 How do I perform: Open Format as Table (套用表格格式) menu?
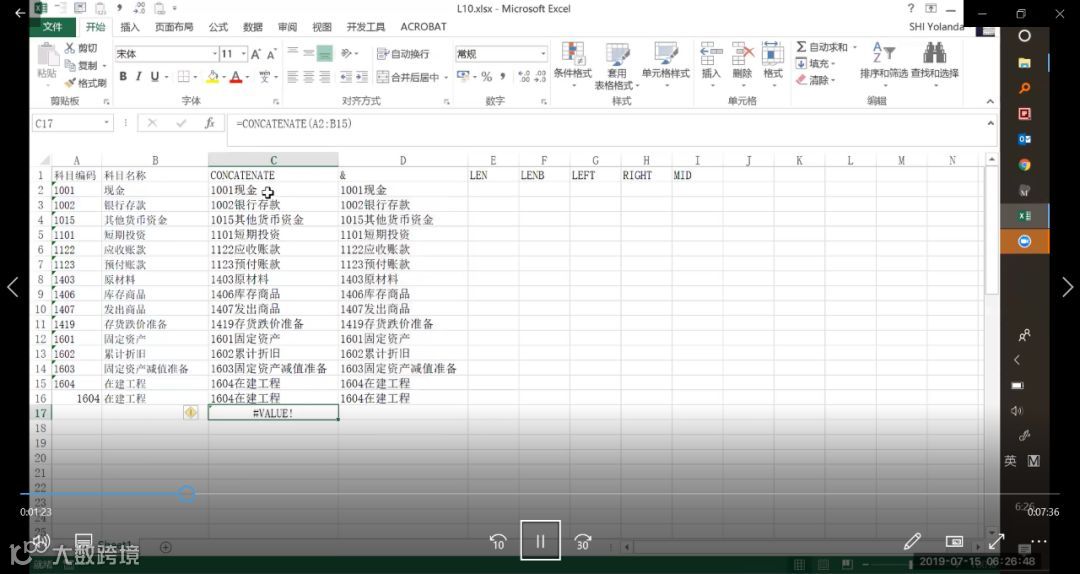click(617, 65)
